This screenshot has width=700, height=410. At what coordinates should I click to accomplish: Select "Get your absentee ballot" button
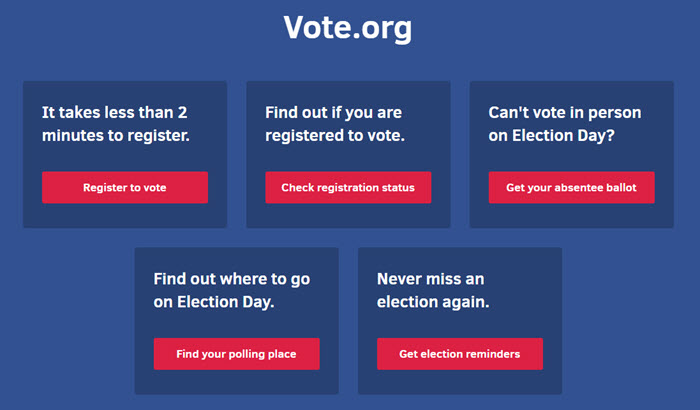[572, 187]
